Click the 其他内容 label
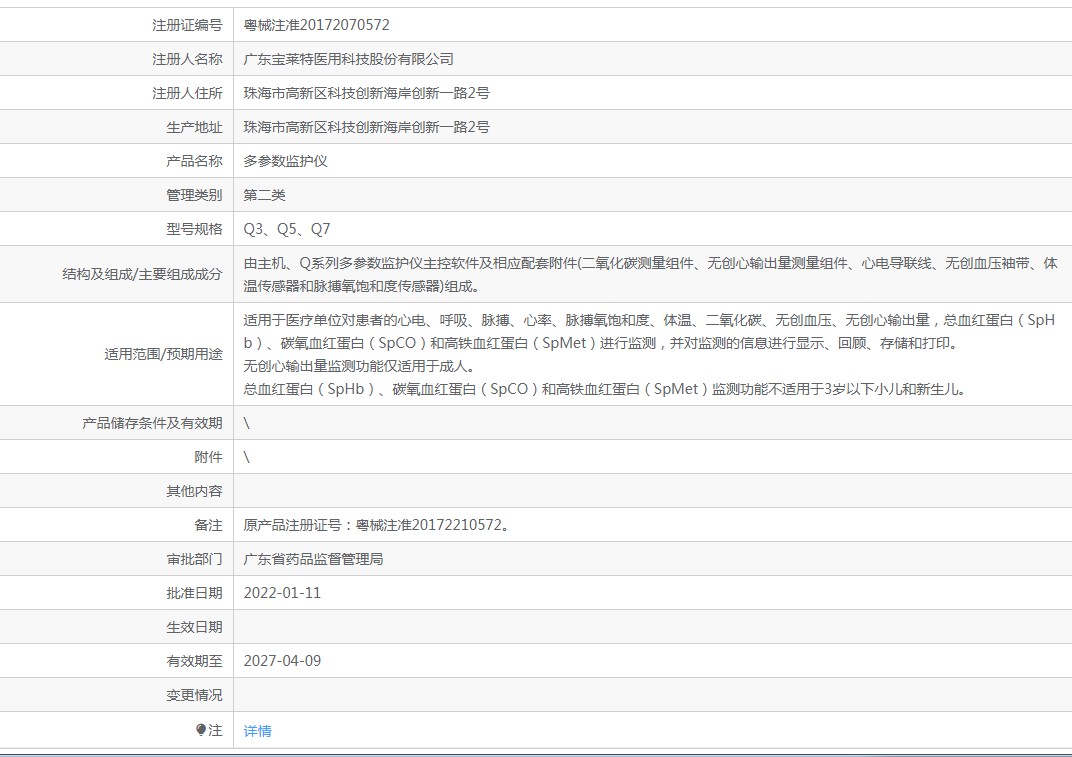1072x757 pixels. [x=194, y=492]
